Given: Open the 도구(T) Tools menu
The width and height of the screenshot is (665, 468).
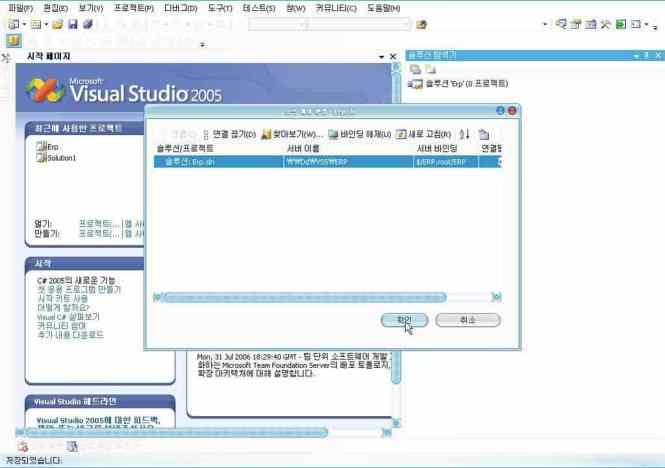Looking at the screenshot, I should pos(220,8).
